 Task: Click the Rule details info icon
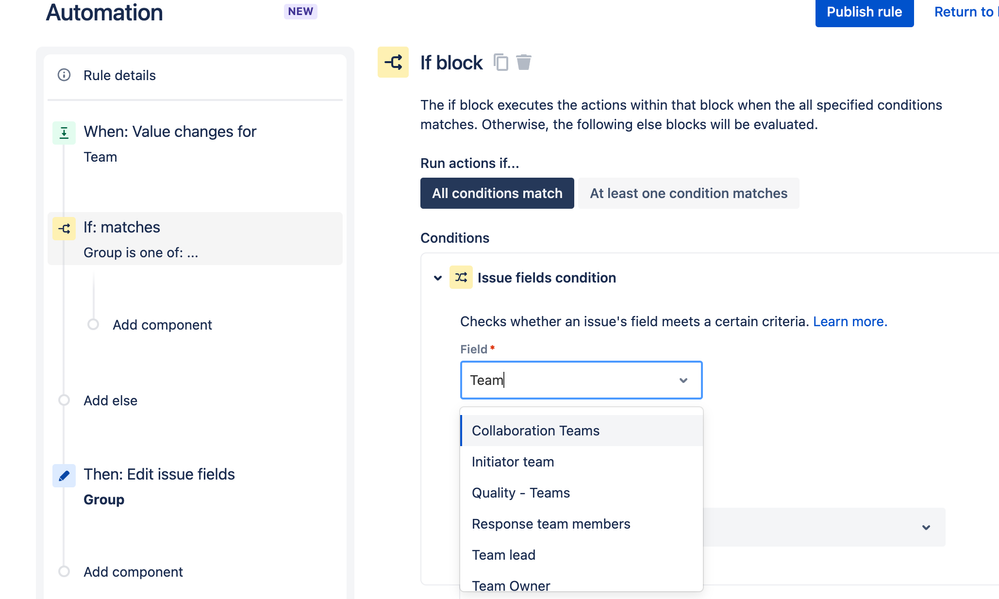click(x=64, y=75)
